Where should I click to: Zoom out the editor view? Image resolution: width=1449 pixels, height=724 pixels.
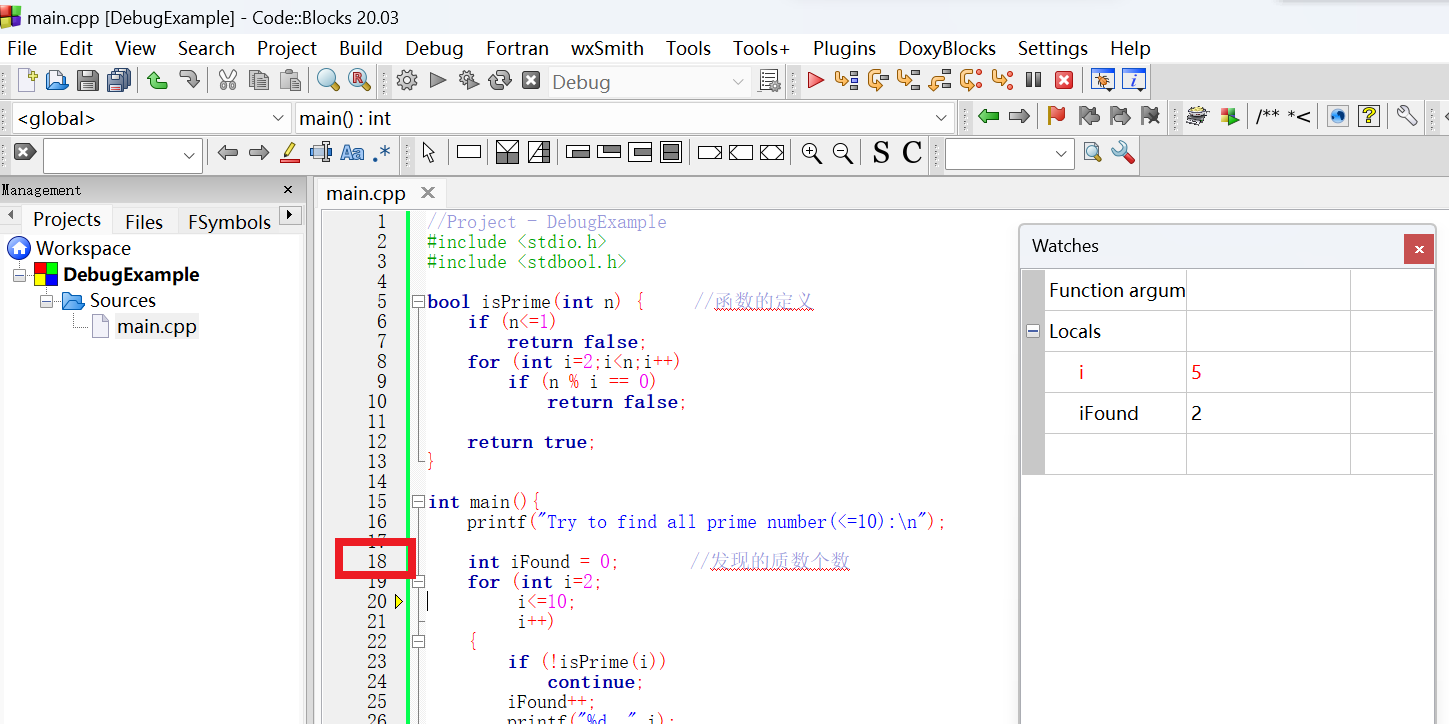tap(843, 153)
